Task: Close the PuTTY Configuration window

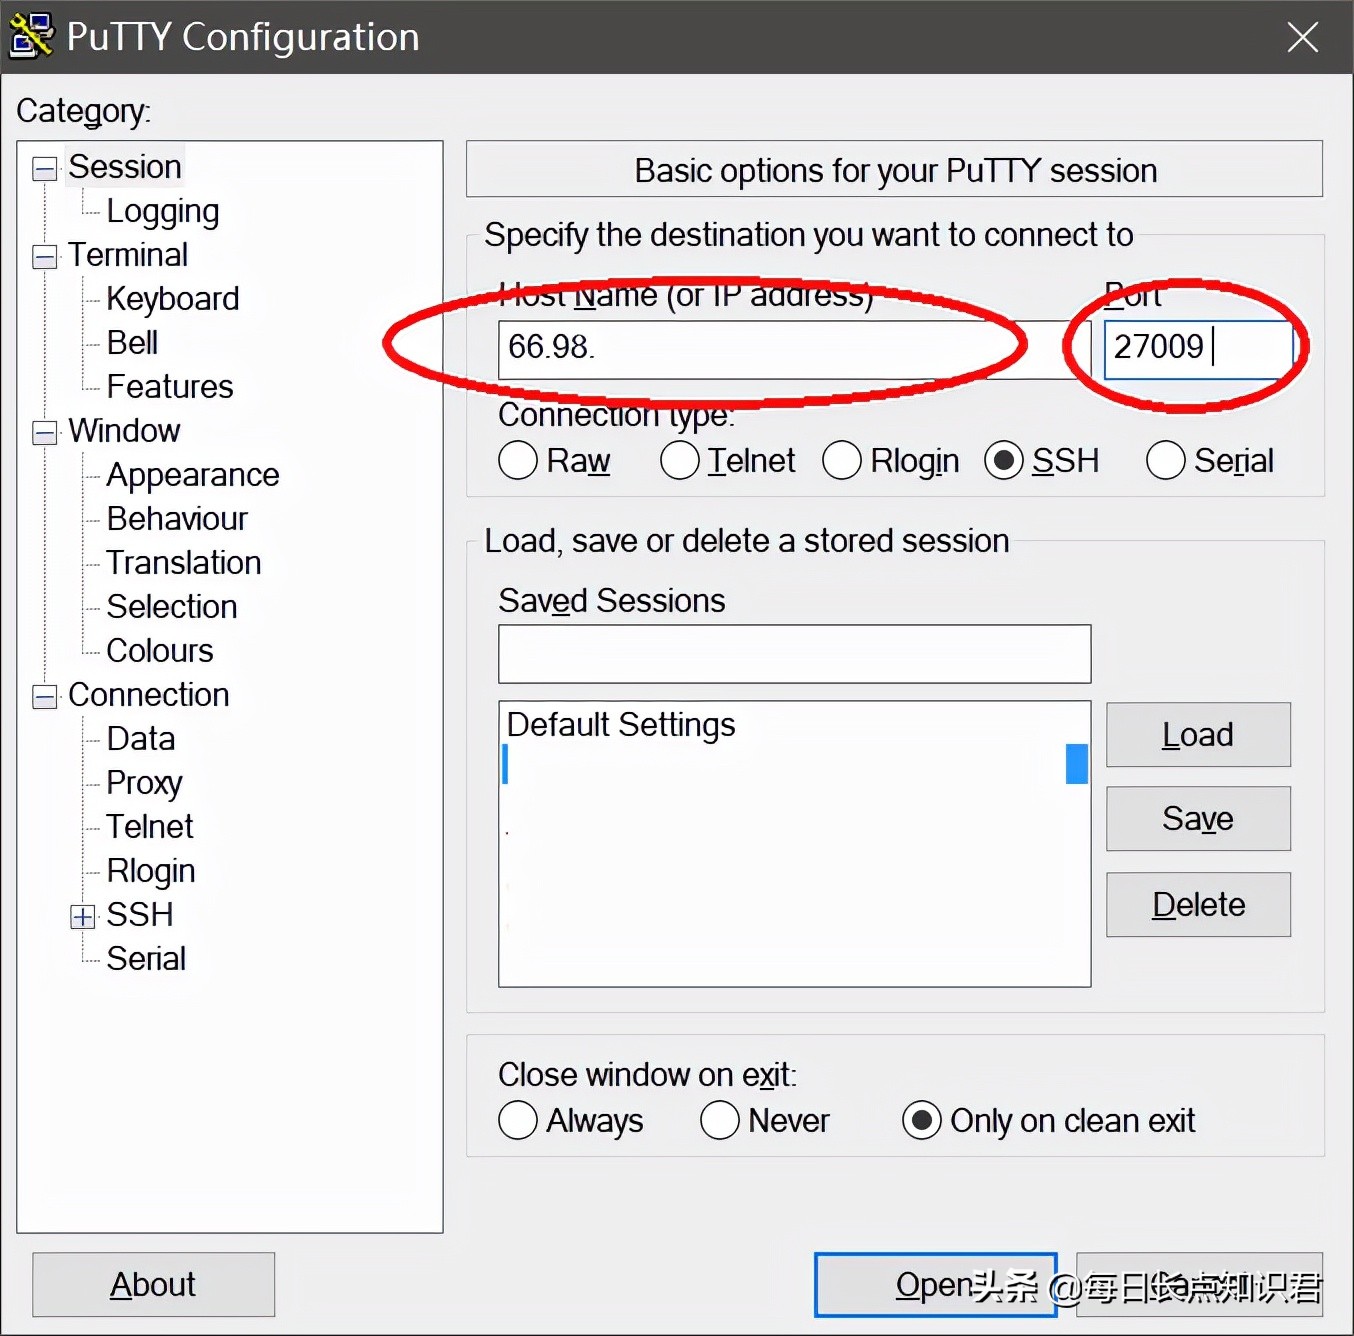Action: (1302, 38)
